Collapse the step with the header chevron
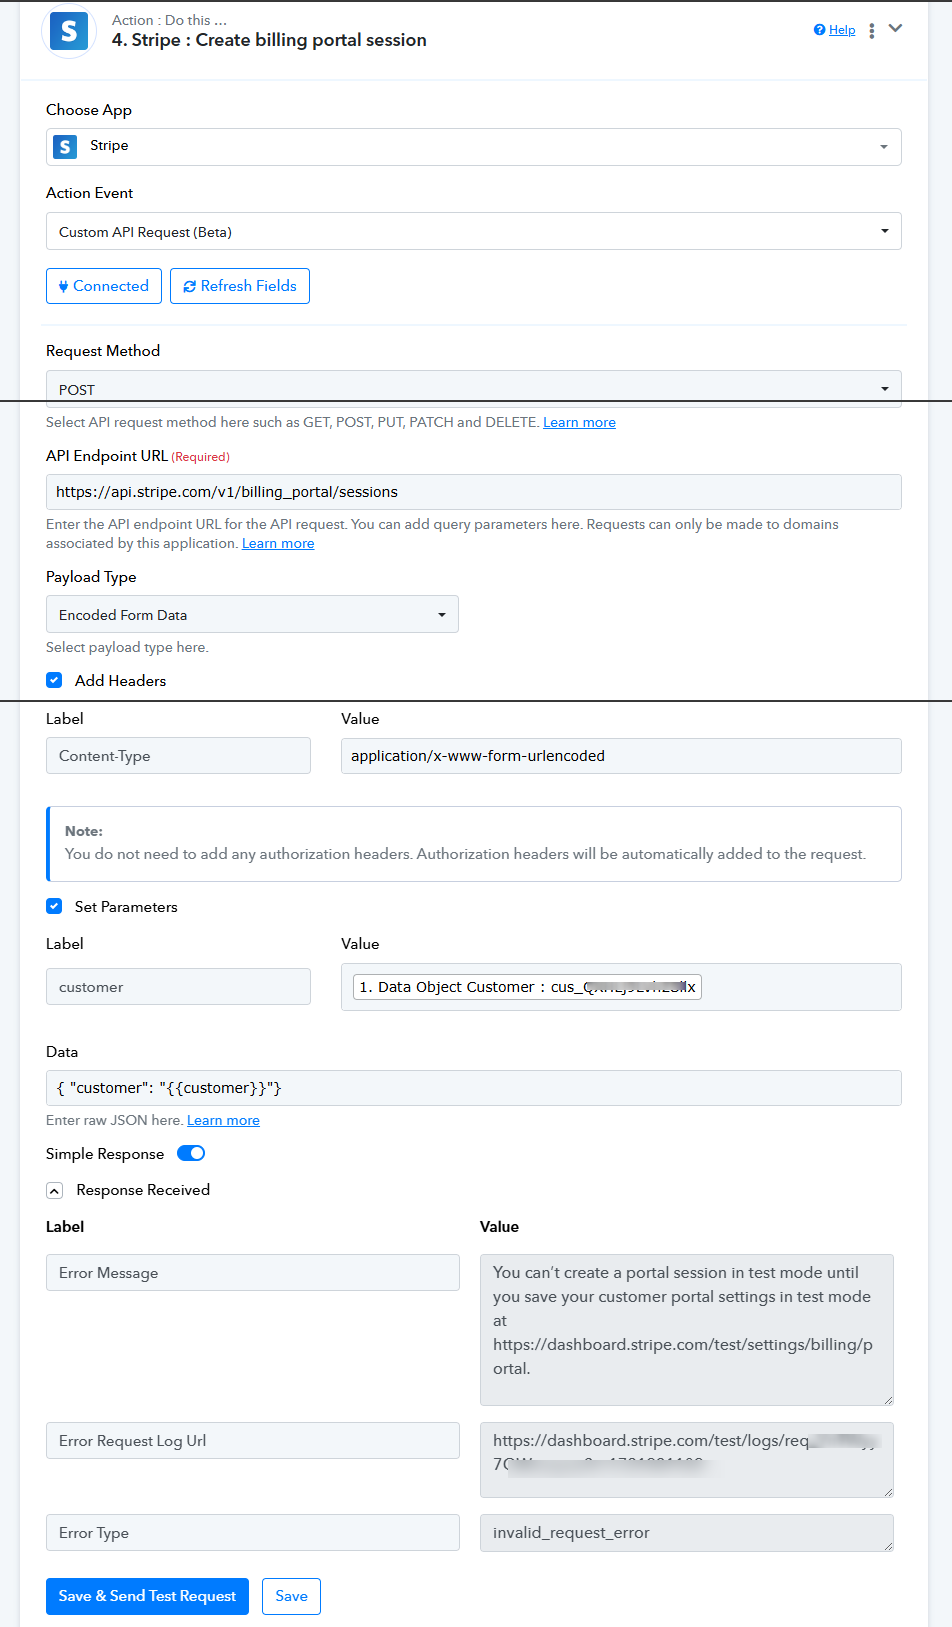The width and height of the screenshot is (952, 1627). 896,28
